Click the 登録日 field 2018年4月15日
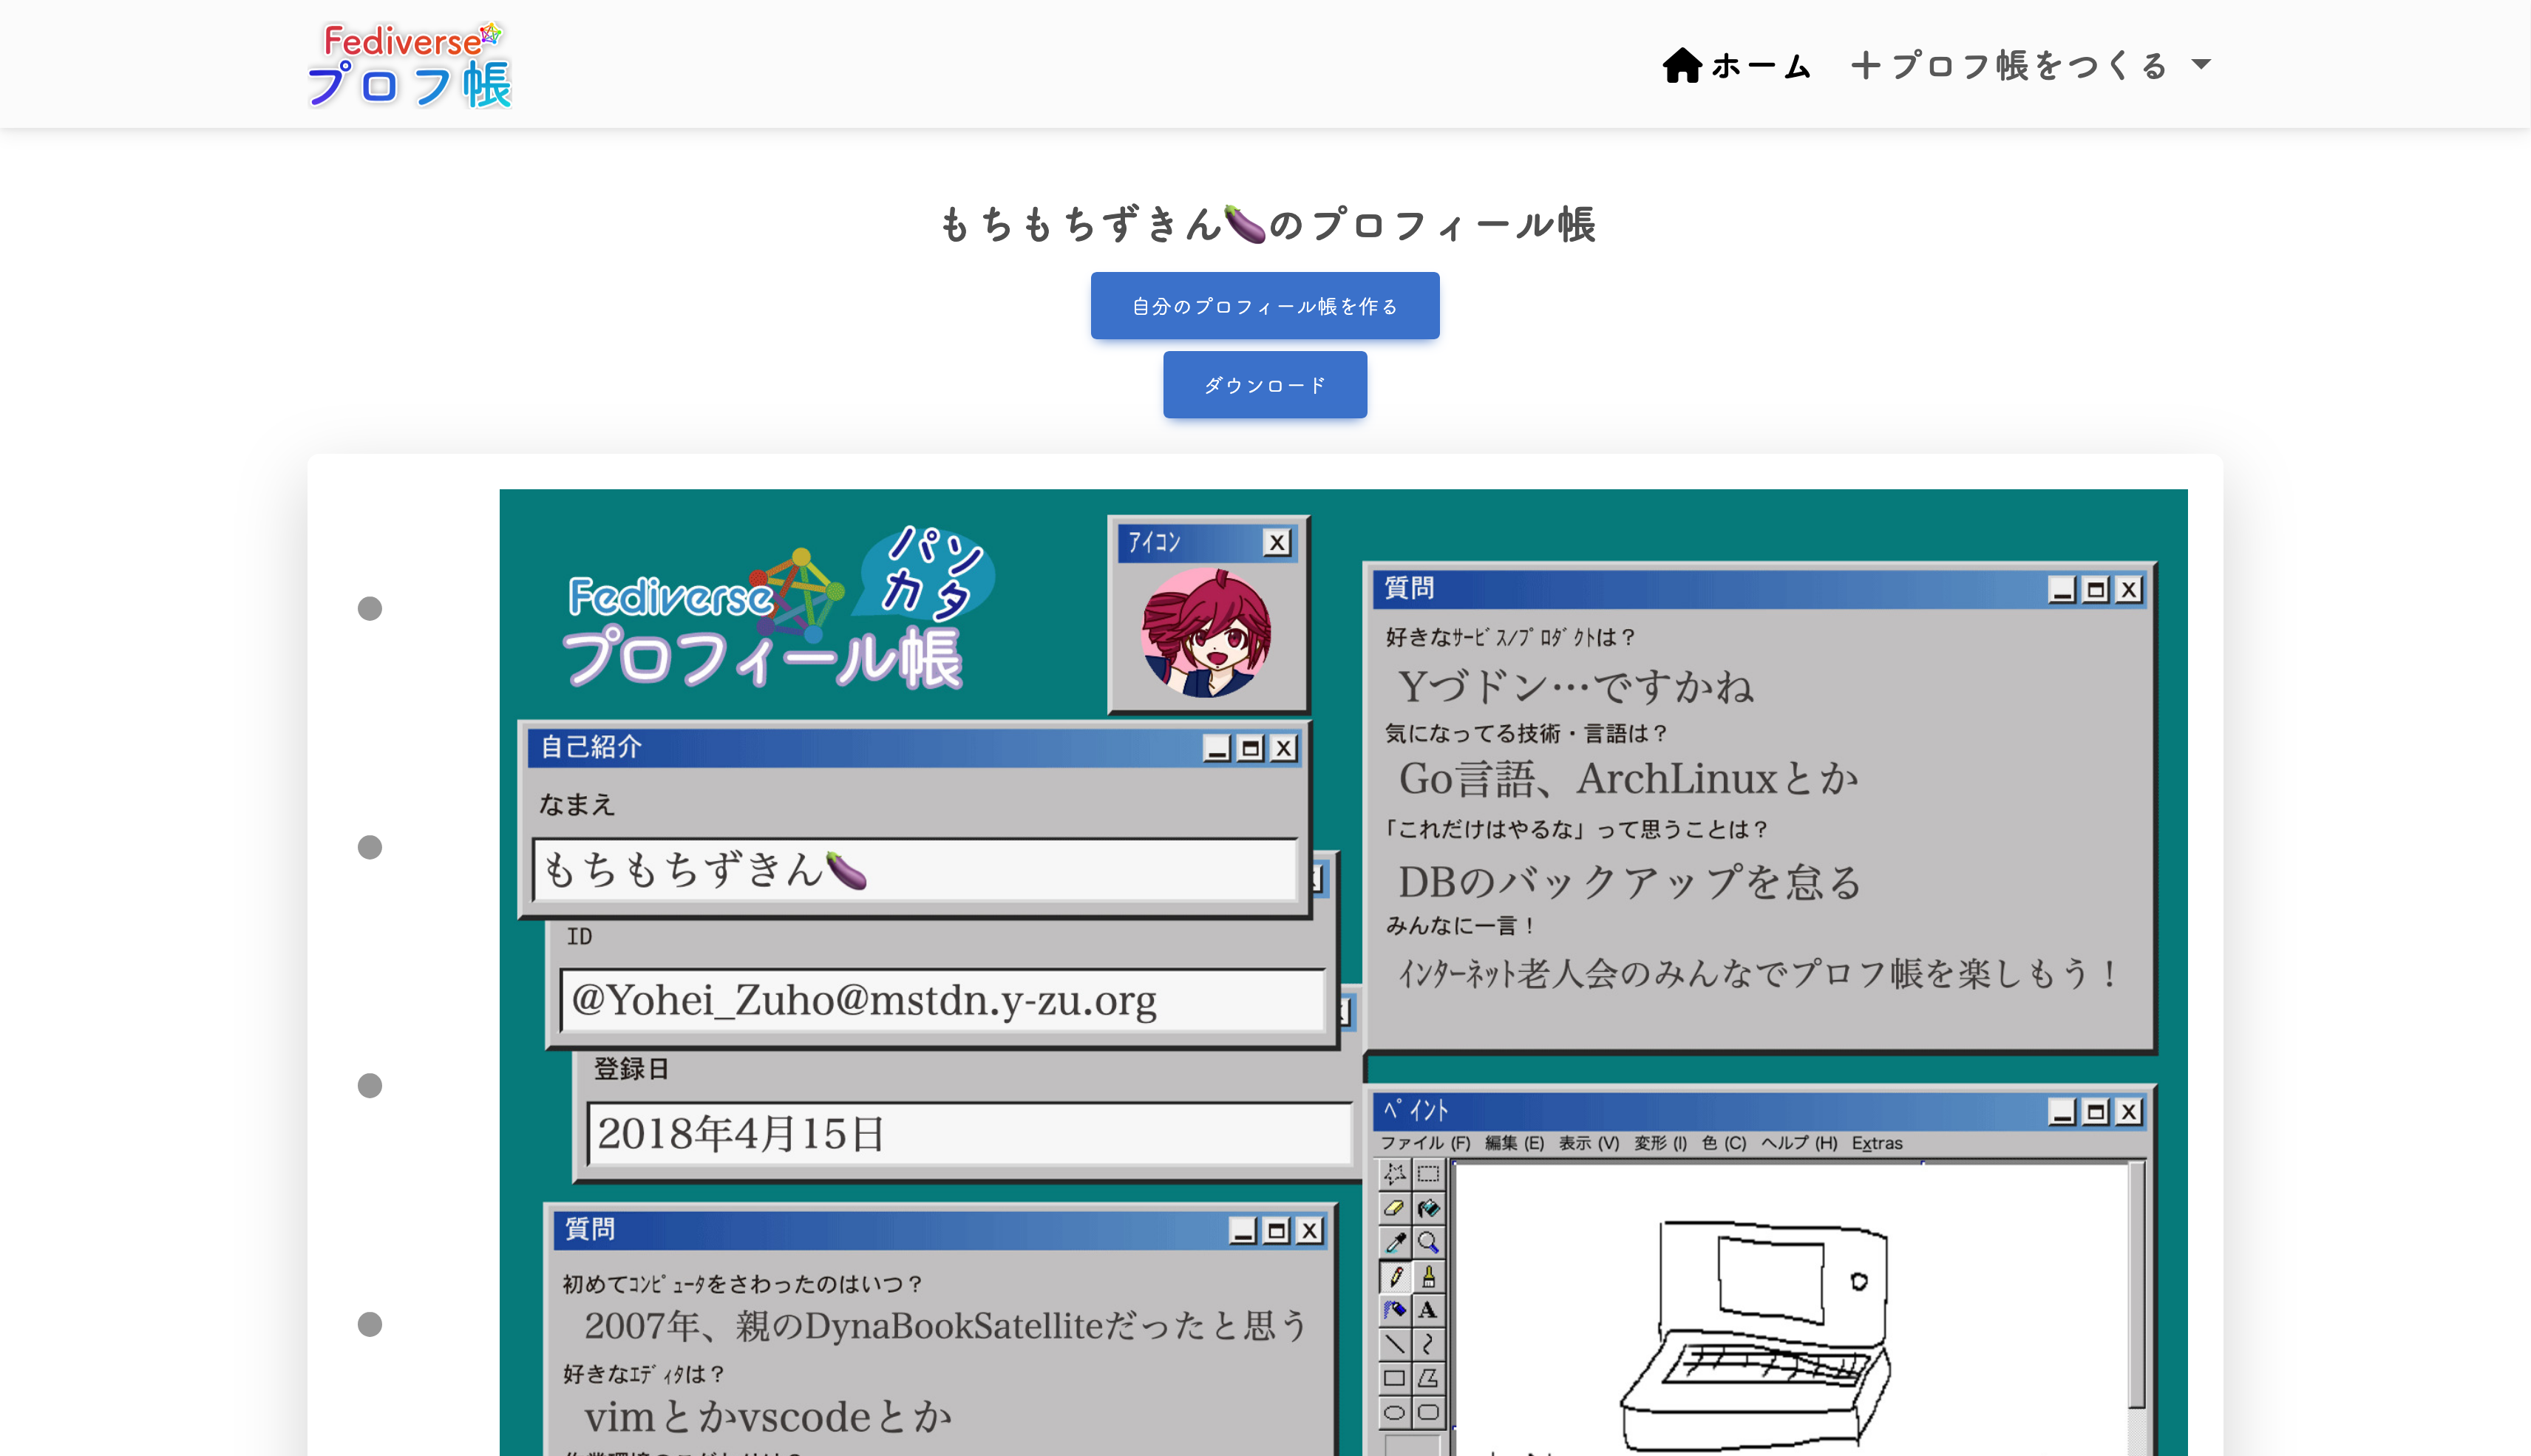 [969, 1133]
